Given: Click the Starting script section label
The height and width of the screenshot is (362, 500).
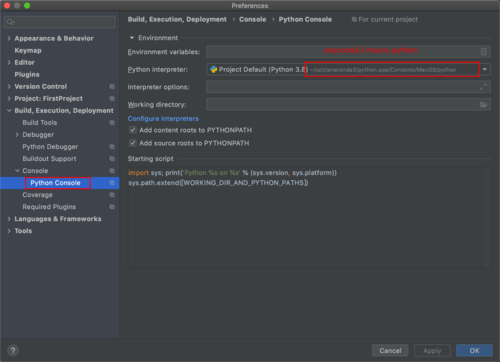Looking at the screenshot, I should (x=150, y=159).
